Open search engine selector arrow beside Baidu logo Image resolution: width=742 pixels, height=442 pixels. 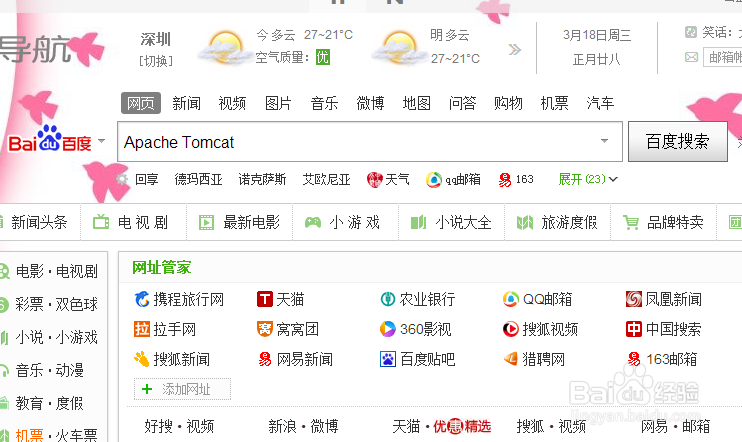pyautogui.click(x=101, y=141)
